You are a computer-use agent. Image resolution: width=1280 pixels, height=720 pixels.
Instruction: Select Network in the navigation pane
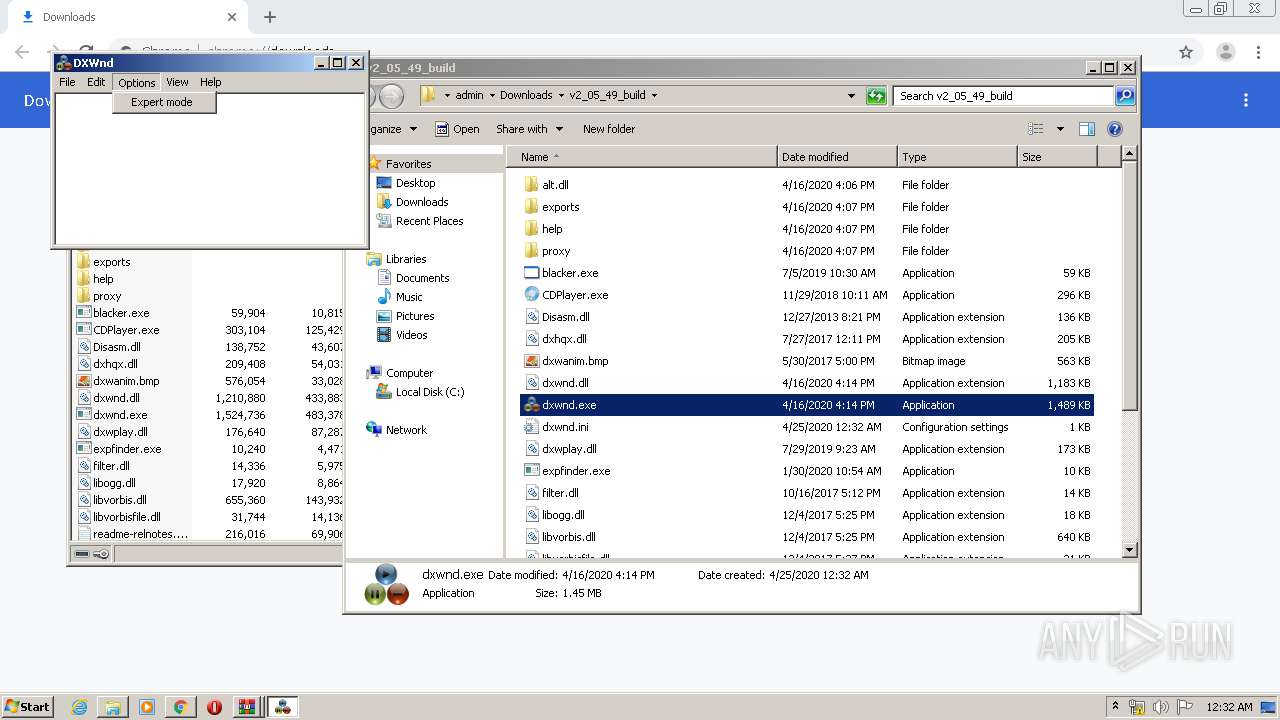coord(406,430)
